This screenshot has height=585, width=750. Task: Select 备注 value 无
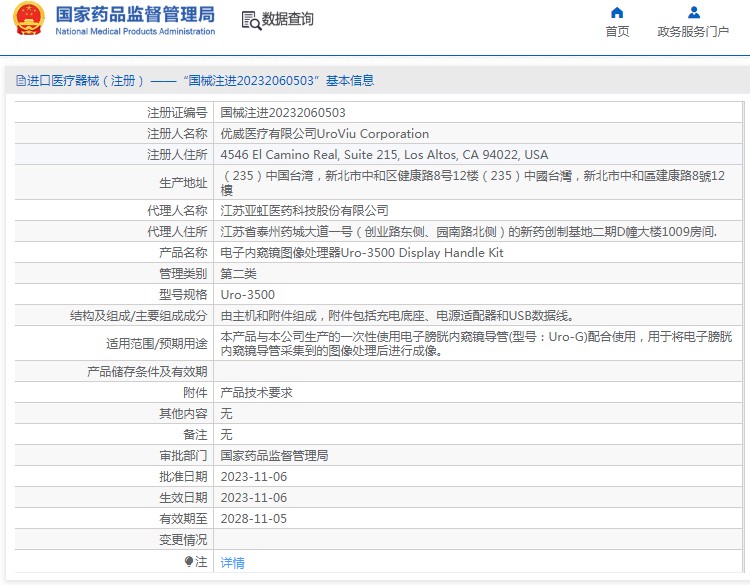pyautogui.click(x=226, y=435)
